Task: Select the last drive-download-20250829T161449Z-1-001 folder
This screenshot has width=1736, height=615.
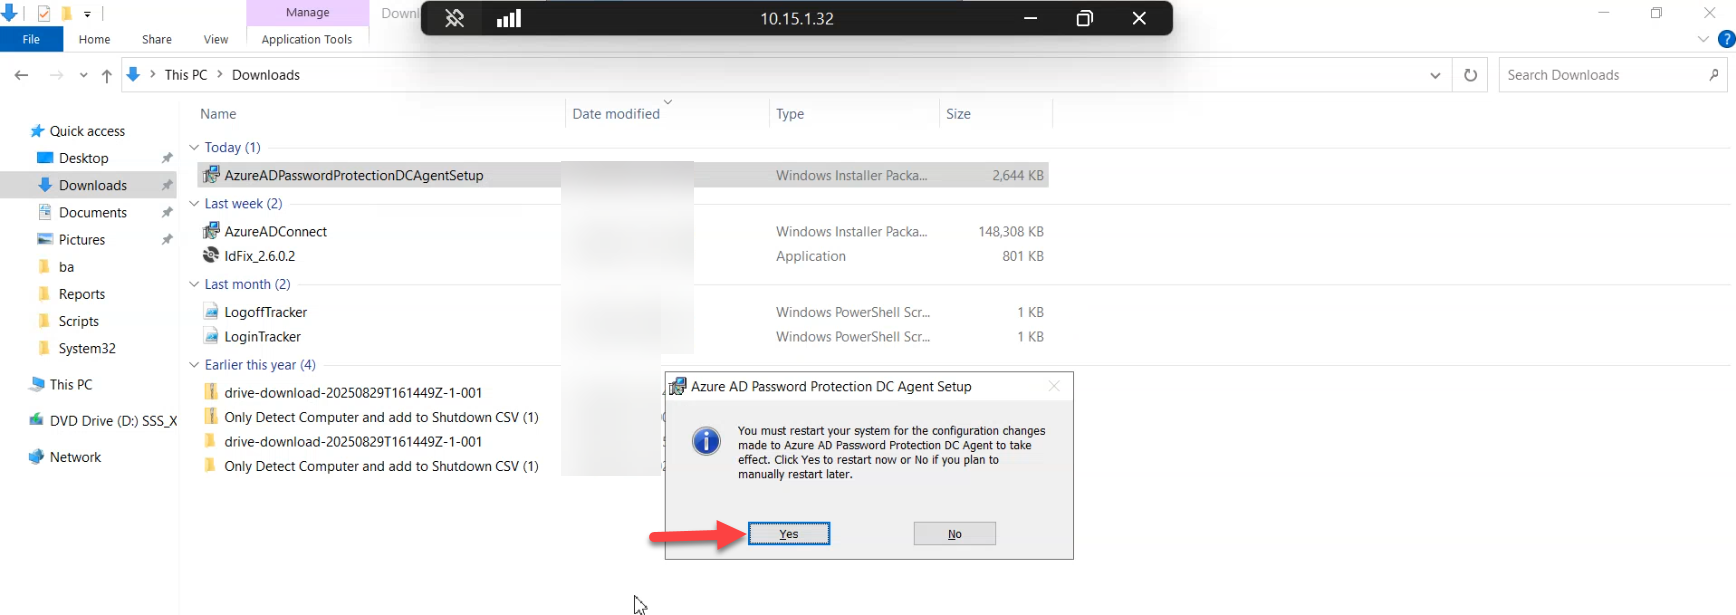Action: pos(353,441)
